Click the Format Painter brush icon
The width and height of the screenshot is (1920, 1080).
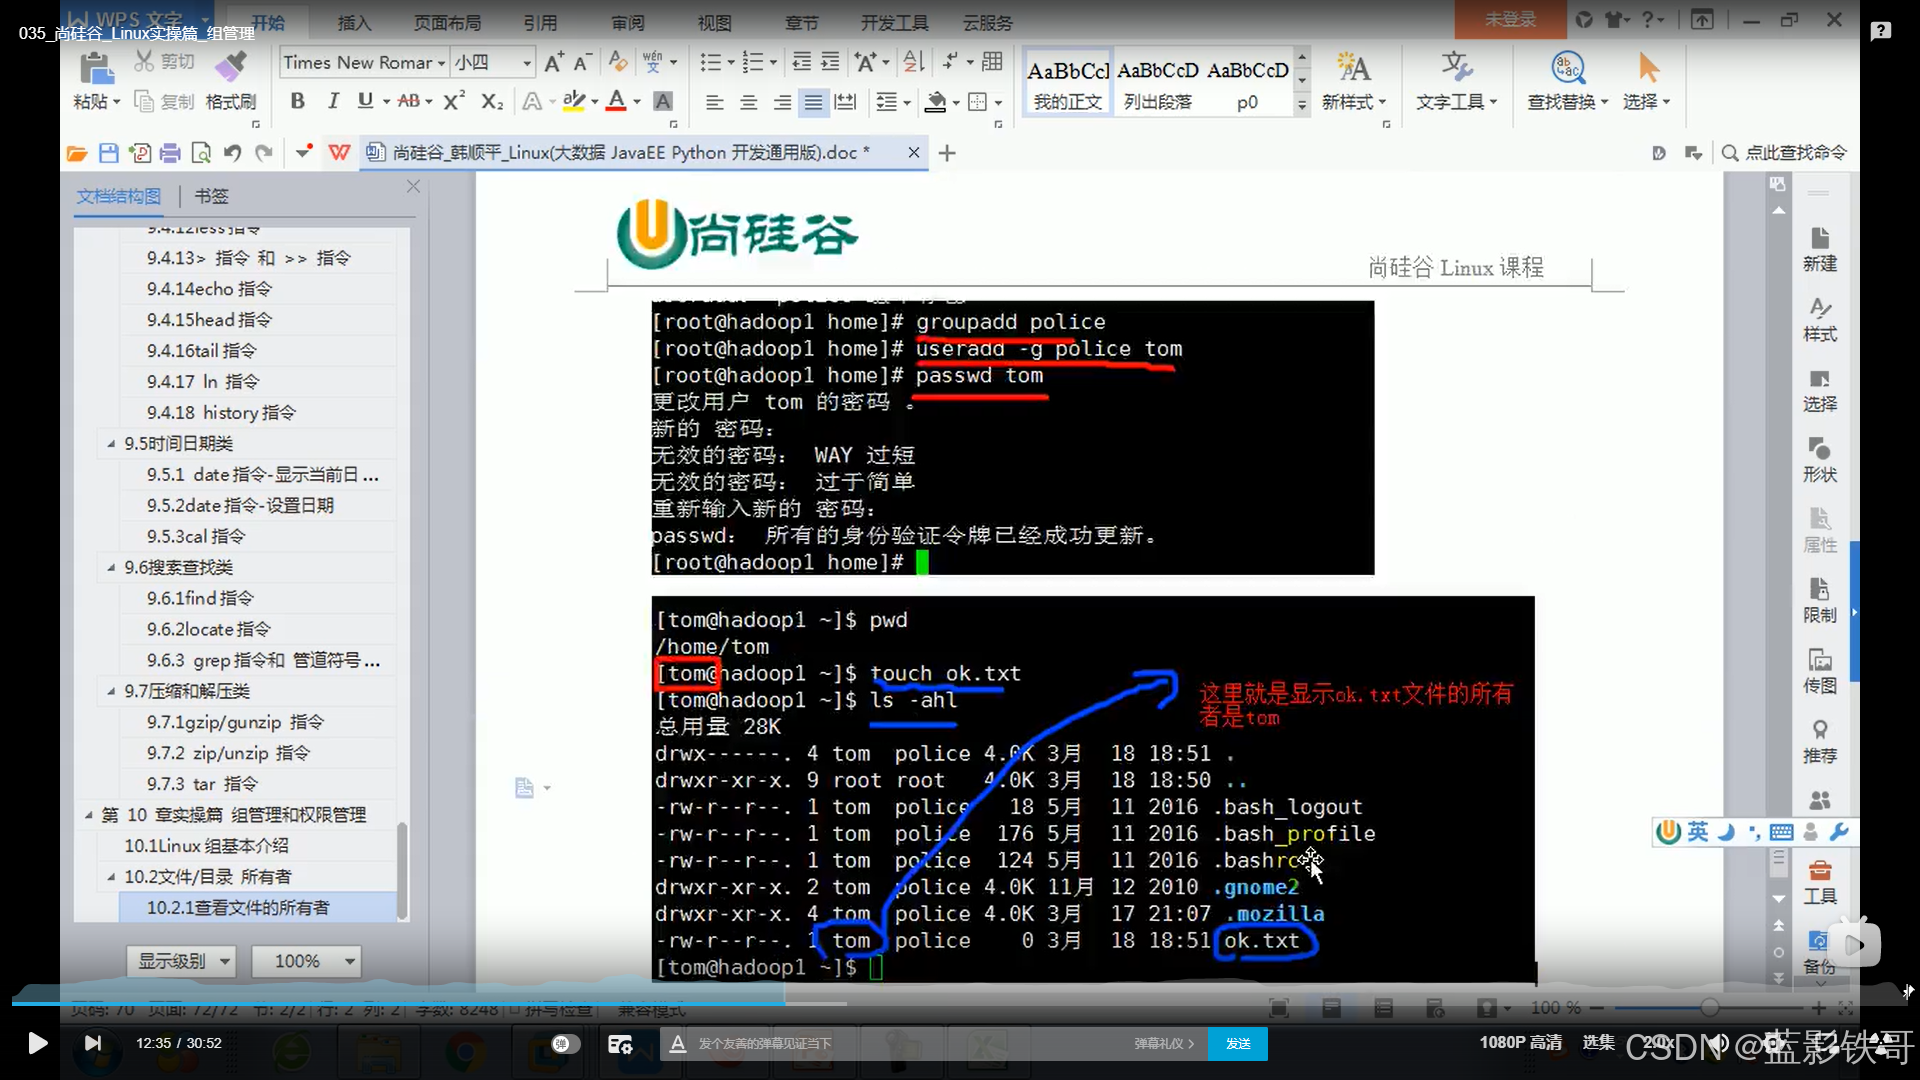coord(231,68)
